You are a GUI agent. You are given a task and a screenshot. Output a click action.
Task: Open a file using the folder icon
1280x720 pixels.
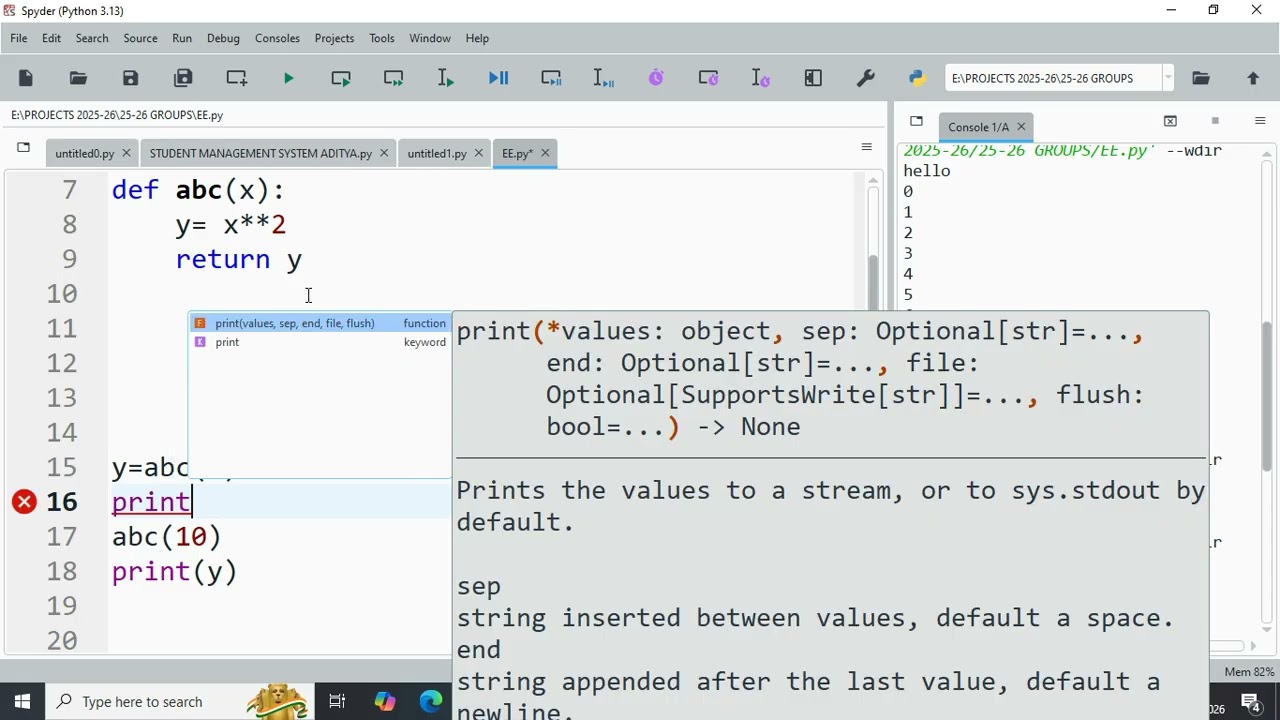pyautogui.click(x=78, y=78)
